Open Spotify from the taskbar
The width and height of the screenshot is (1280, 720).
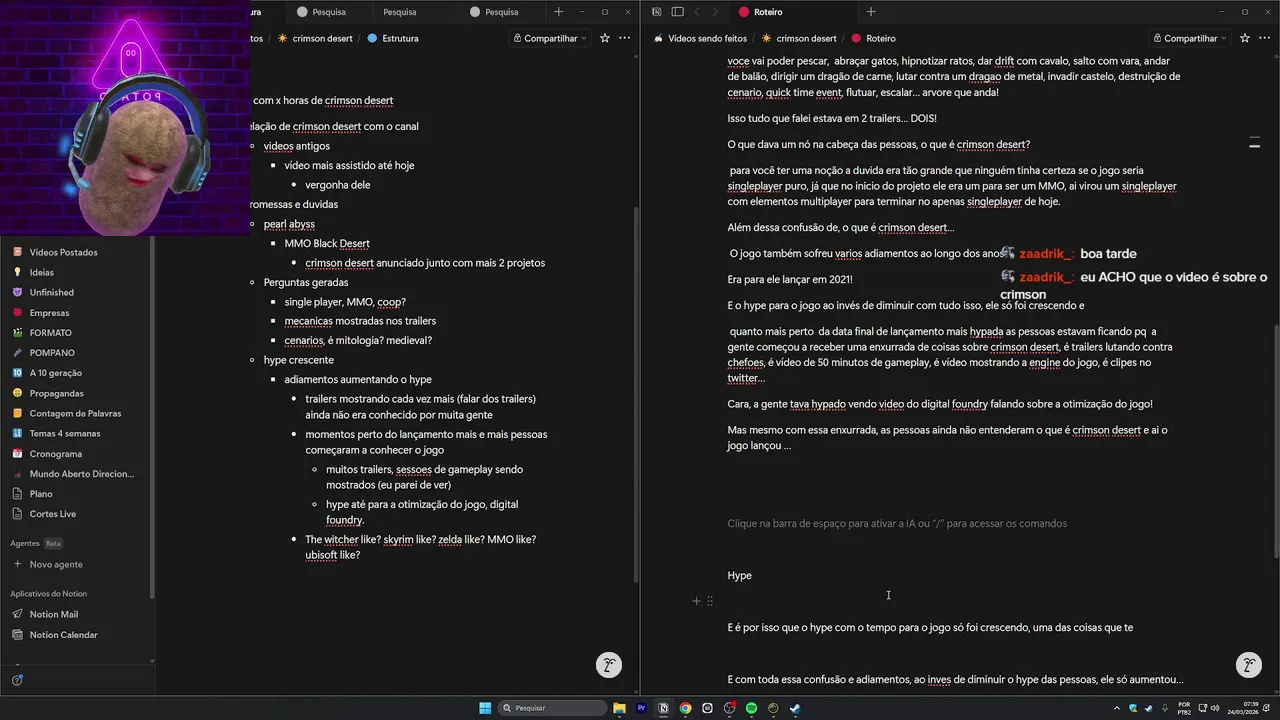[x=751, y=708]
